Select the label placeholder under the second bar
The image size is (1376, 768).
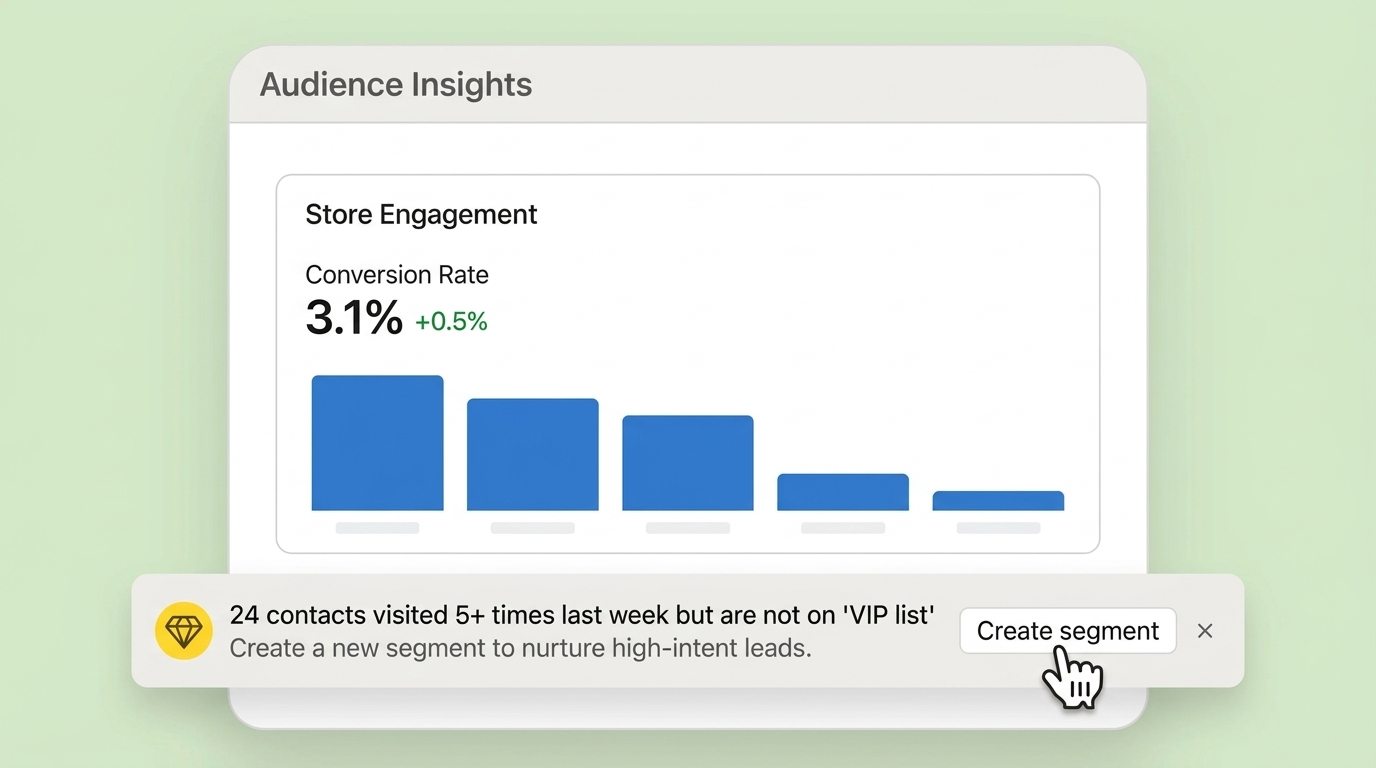click(x=533, y=528)
